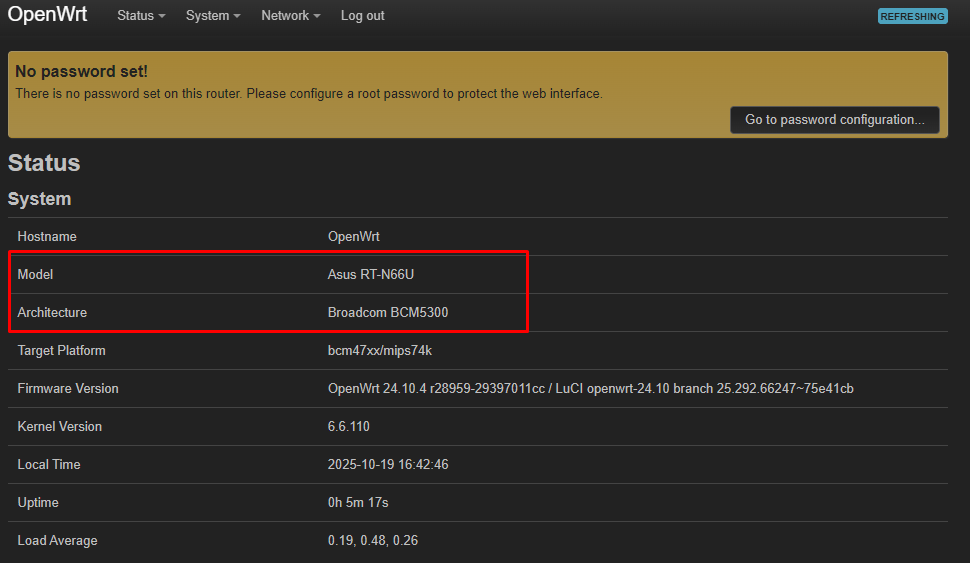Click the Target Platform label

[x=61, y=350]
